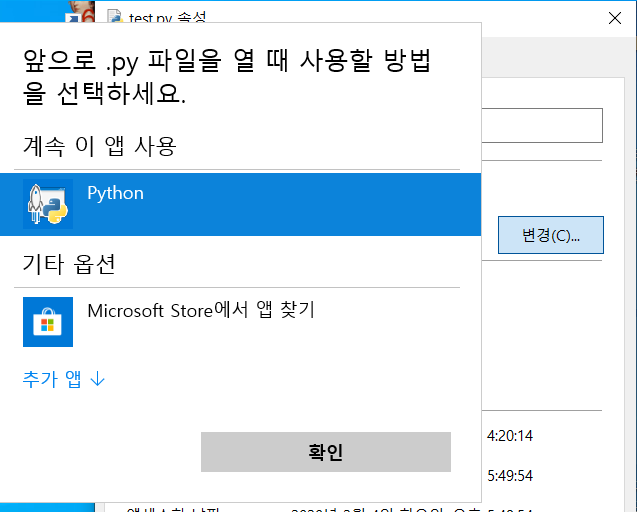Click the test.py file icon in title bar
The image size is (637, 512).
pyautogui.click(x=115, y=16)
